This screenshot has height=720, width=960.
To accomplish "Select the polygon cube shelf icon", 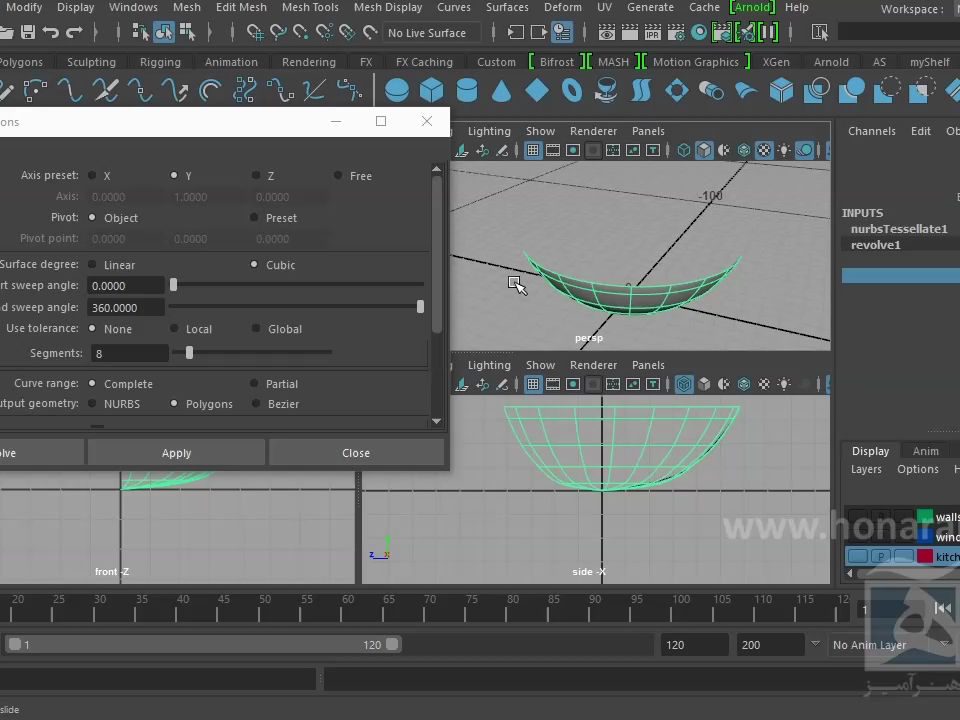I will (x=431, y=91).
